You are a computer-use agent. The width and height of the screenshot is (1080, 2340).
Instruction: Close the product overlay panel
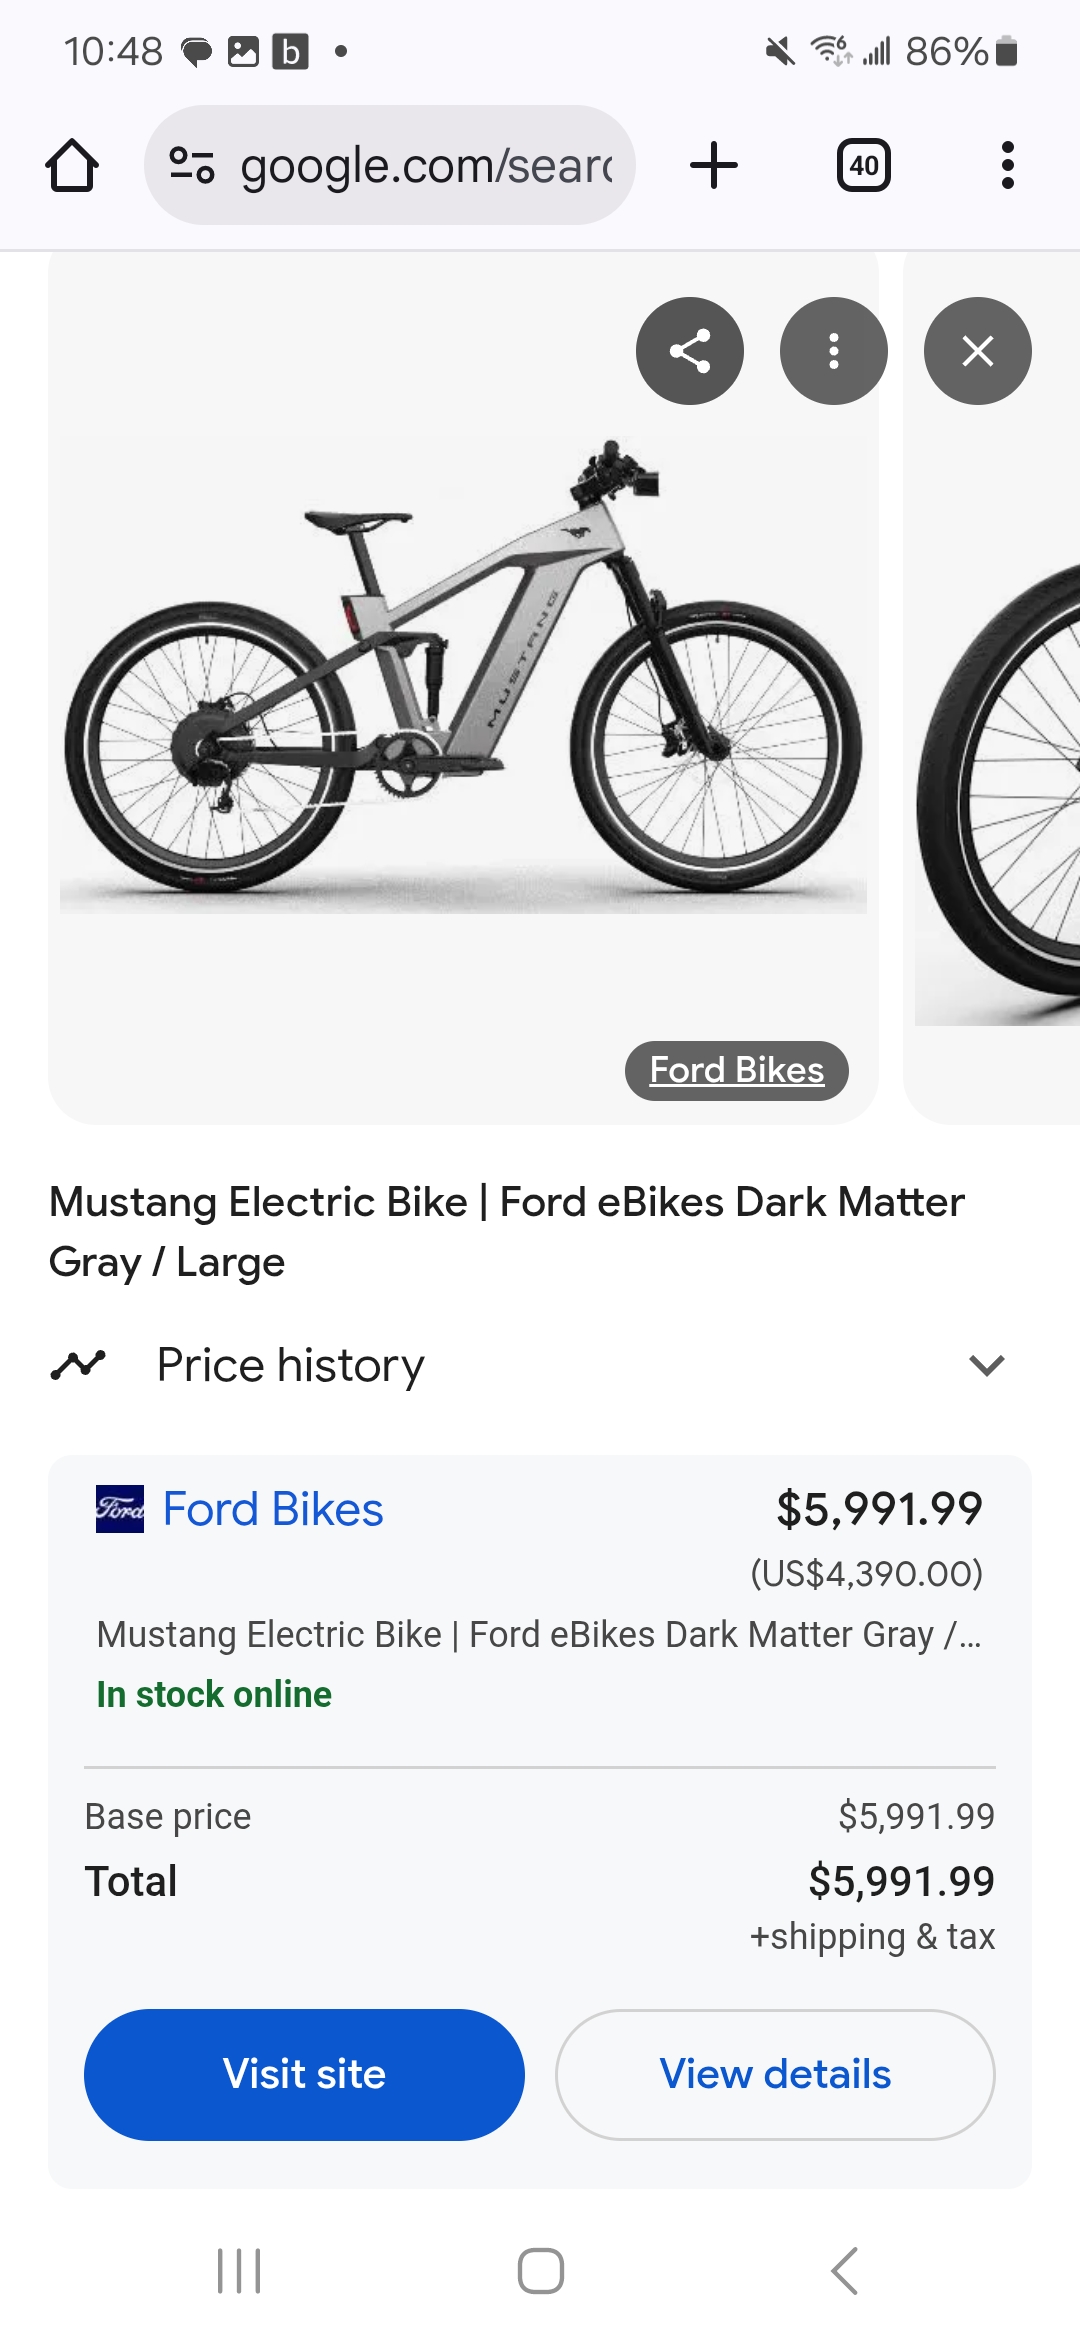coord(977,351)
